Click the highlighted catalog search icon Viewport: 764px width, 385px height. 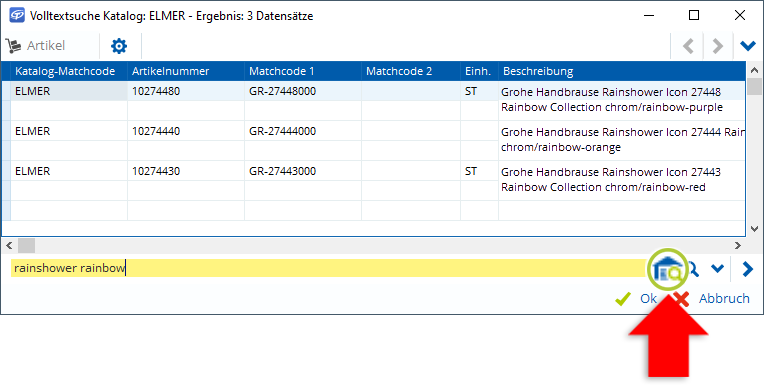[x=667, y=269]
